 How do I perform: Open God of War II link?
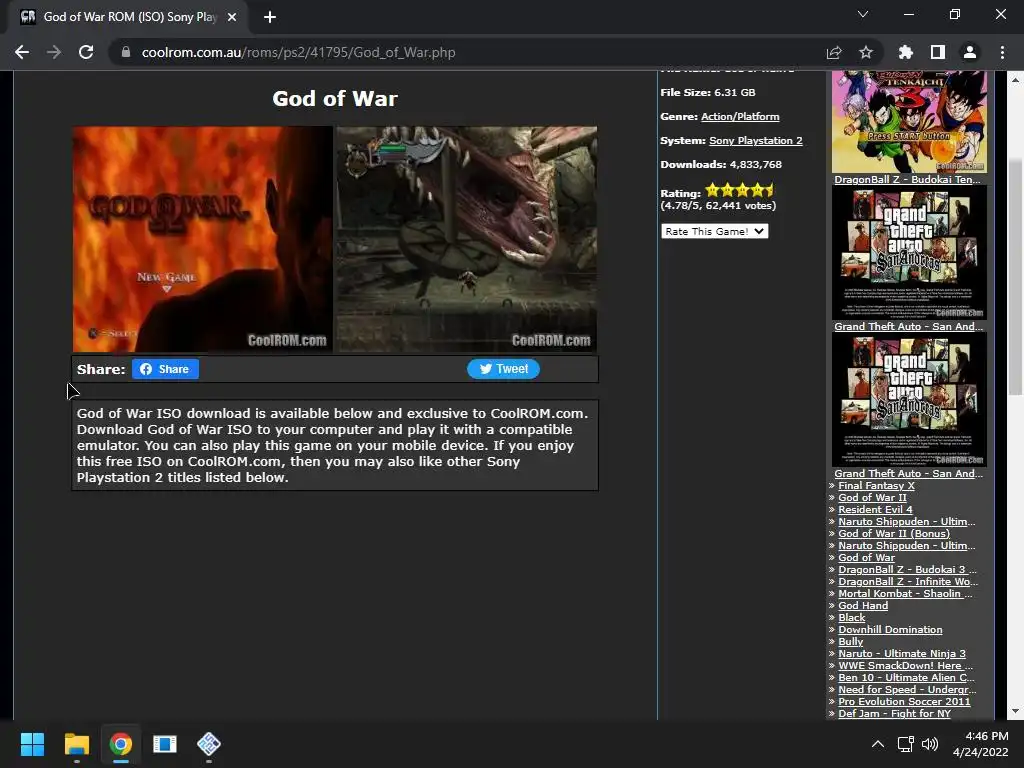pyautogui.click(x=872, y=498)
